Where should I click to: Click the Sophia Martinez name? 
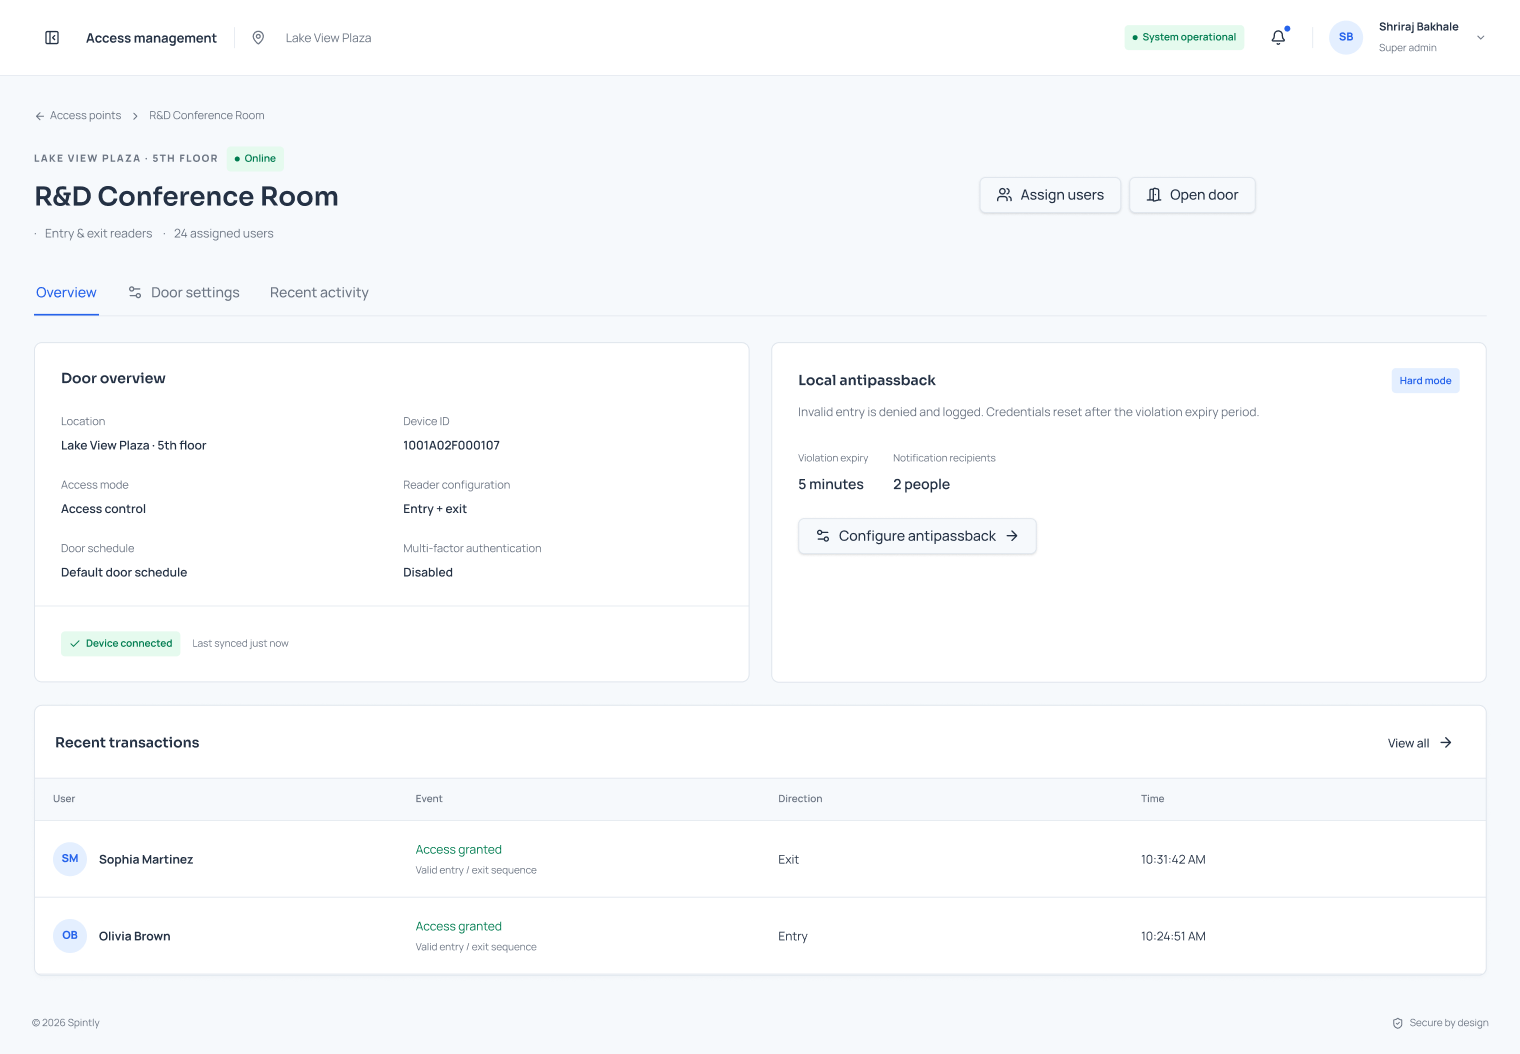(x=146, y=860)
